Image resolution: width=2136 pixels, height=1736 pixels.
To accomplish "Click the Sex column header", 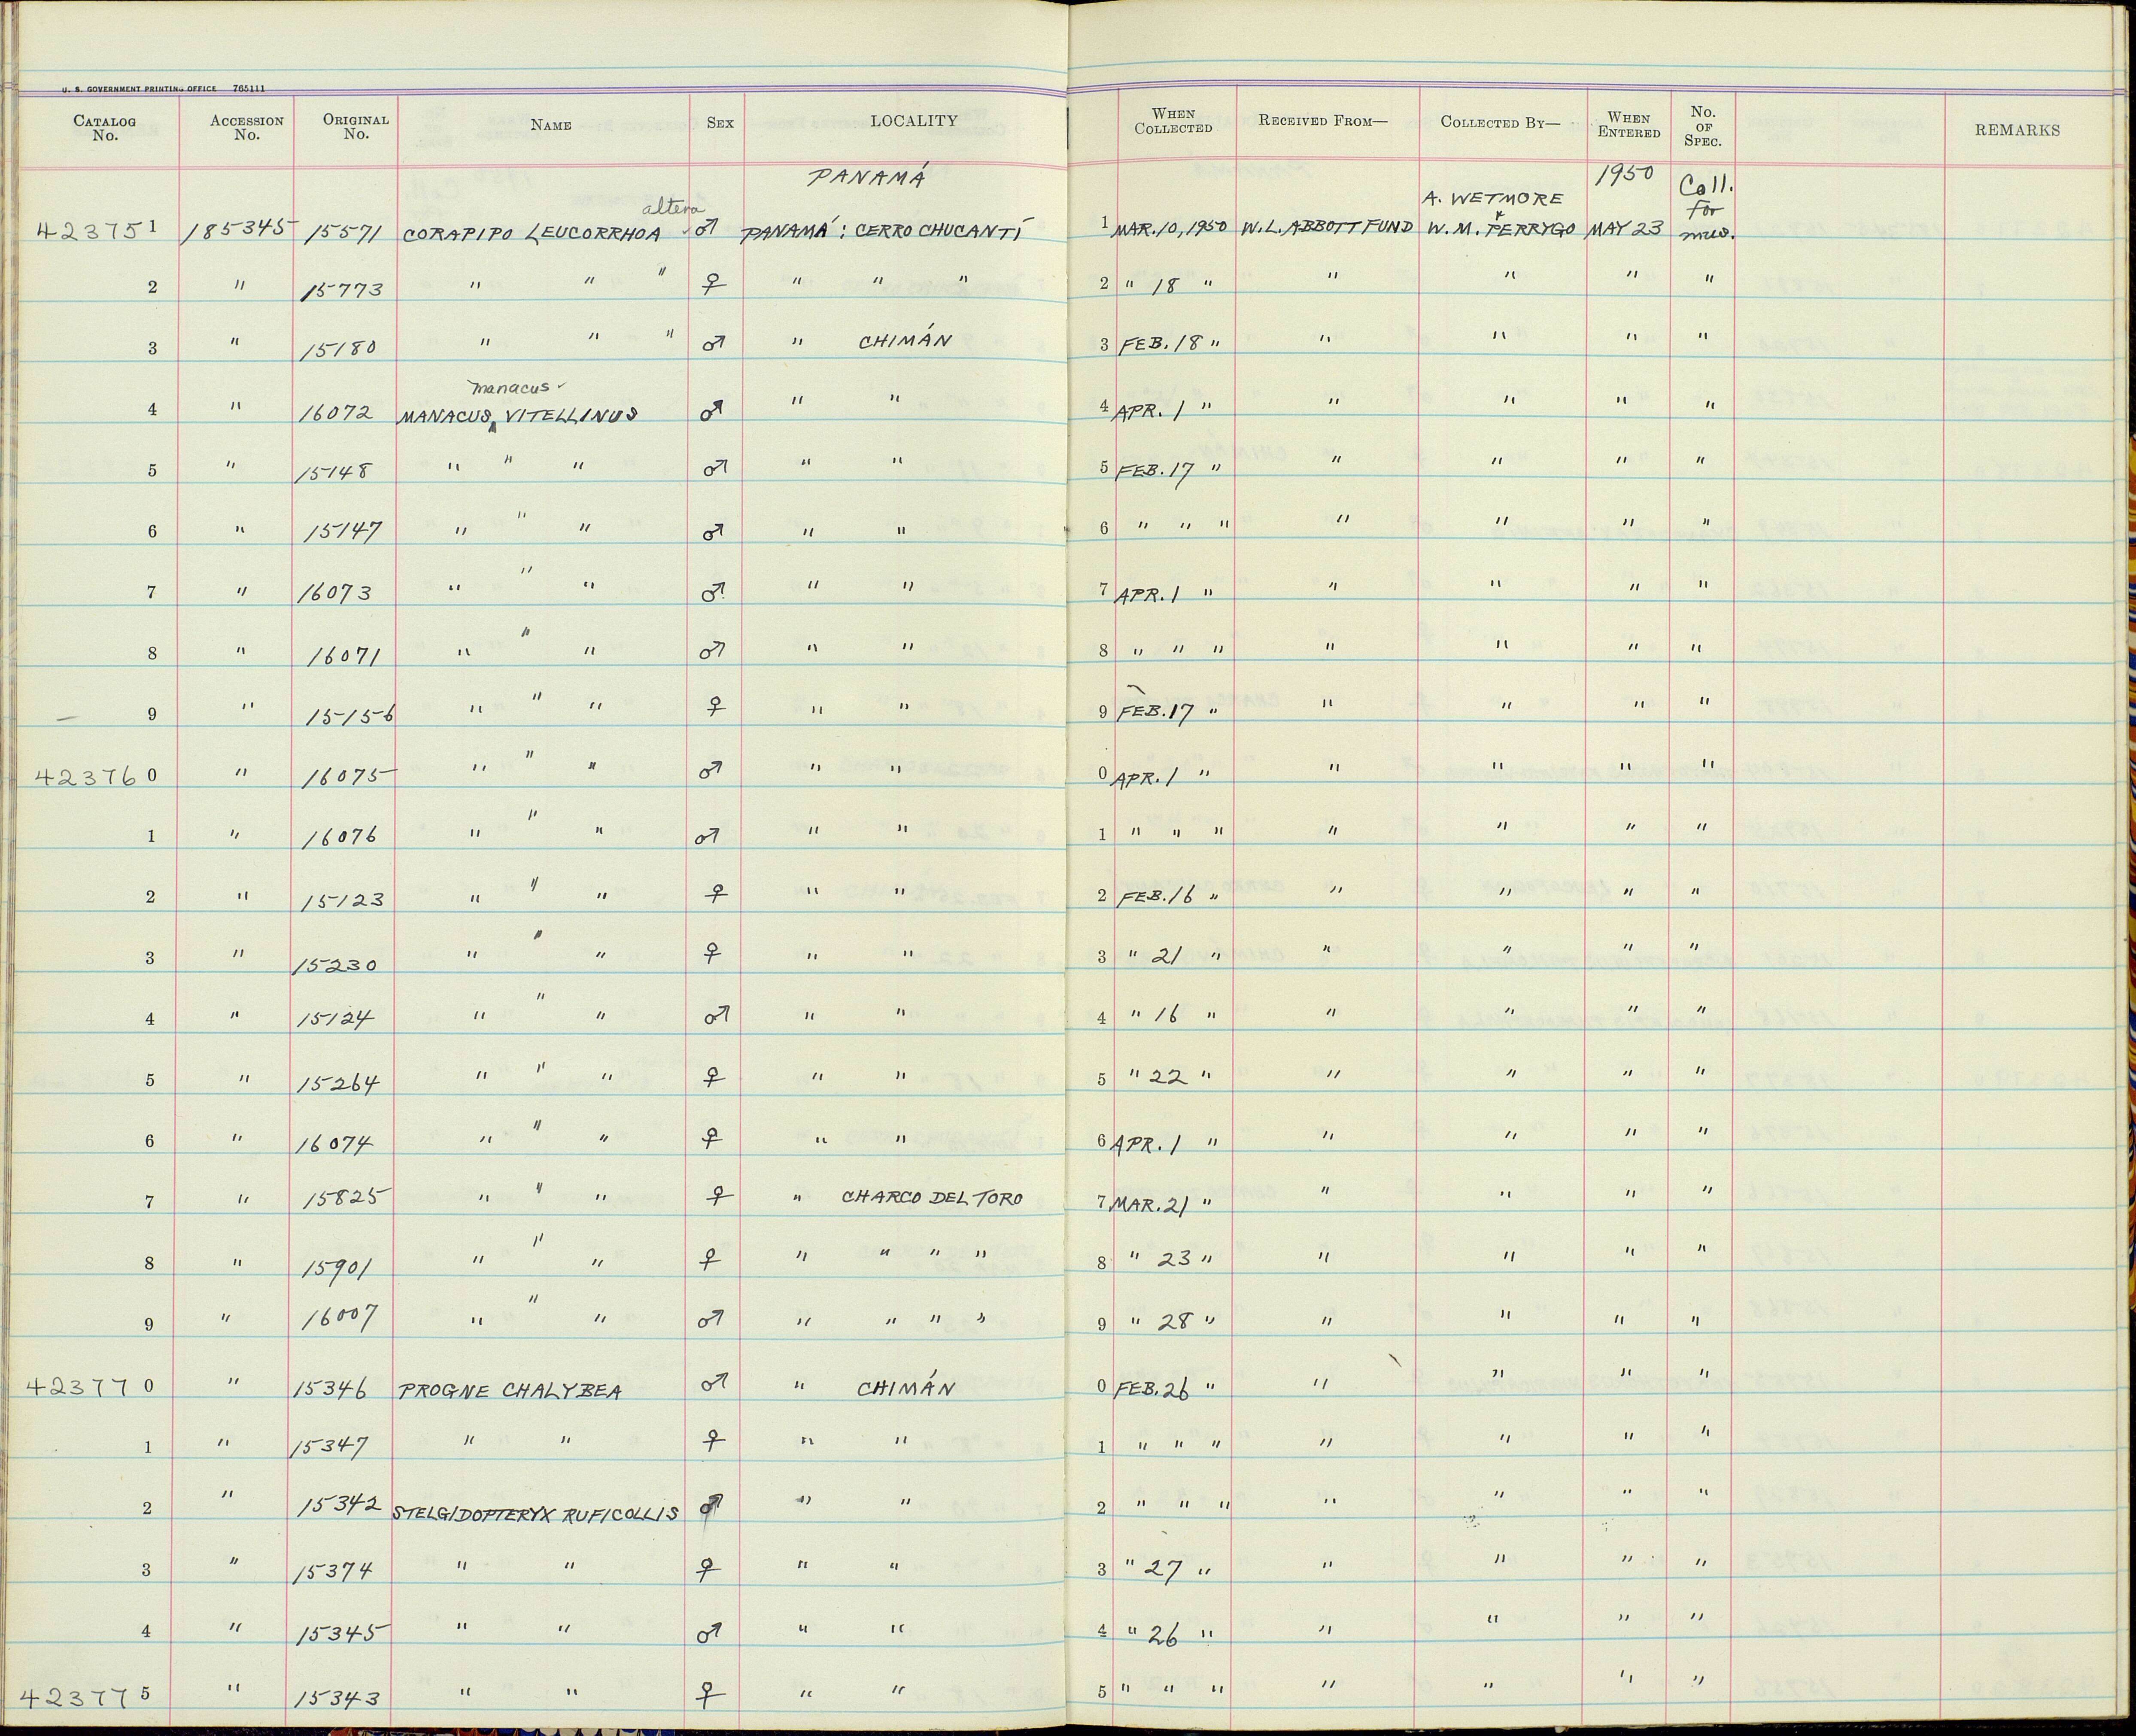I will tap(719, 124).
